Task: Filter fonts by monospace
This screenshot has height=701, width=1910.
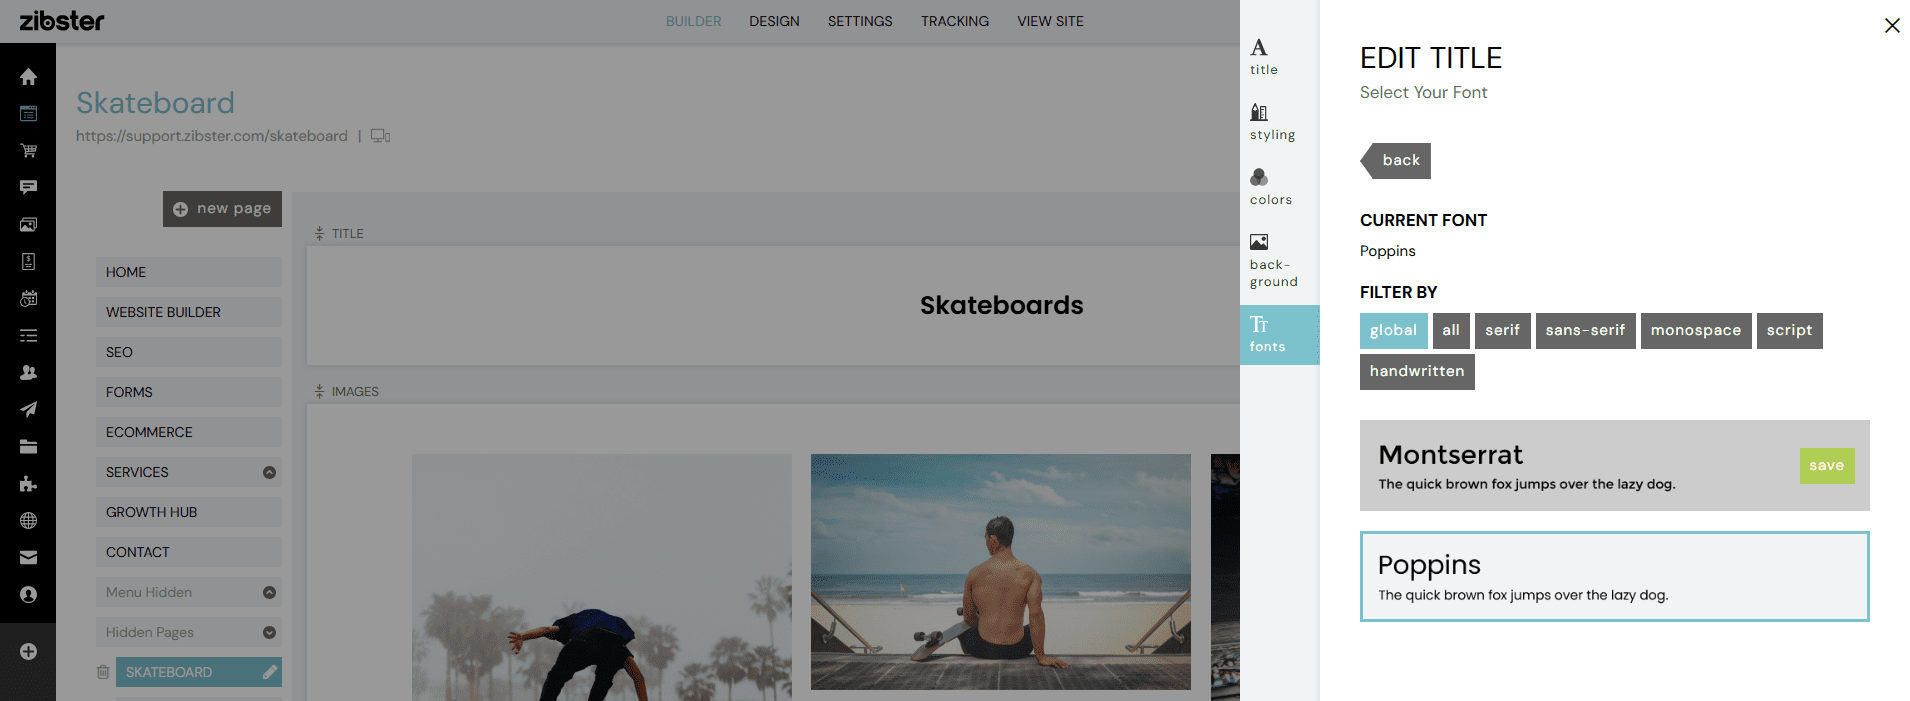Action: click(x=1696, y=331)
